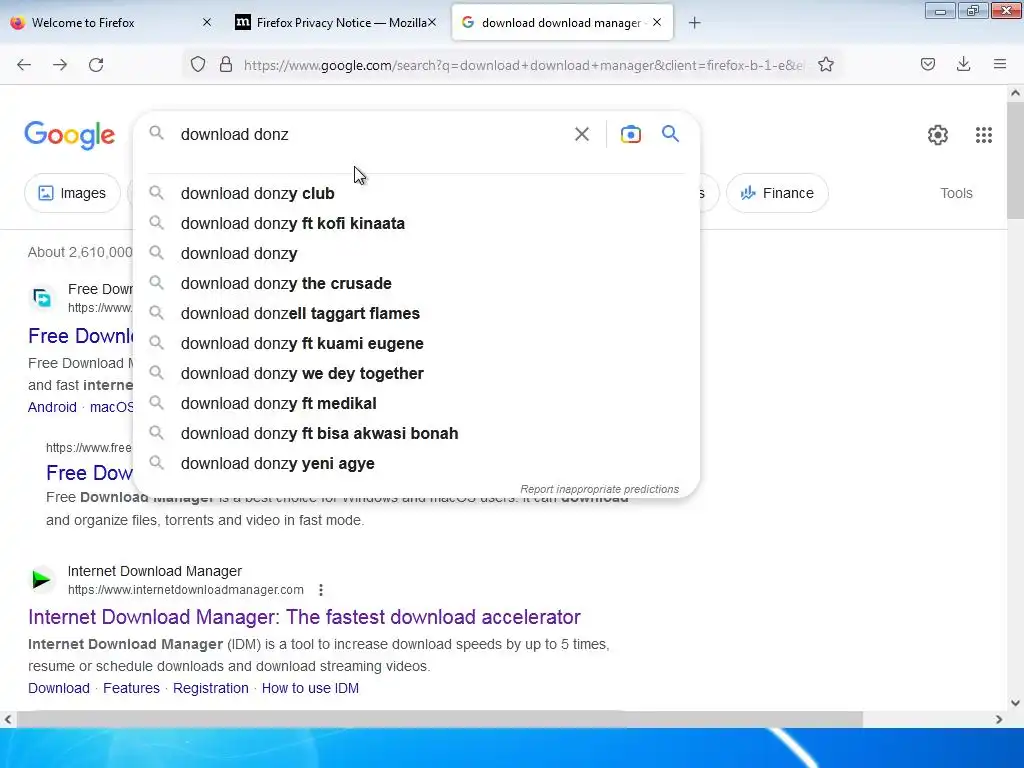Open the IDM Features sitelink
Viewport: 1024px width, 768px height.
coord(131,688)
